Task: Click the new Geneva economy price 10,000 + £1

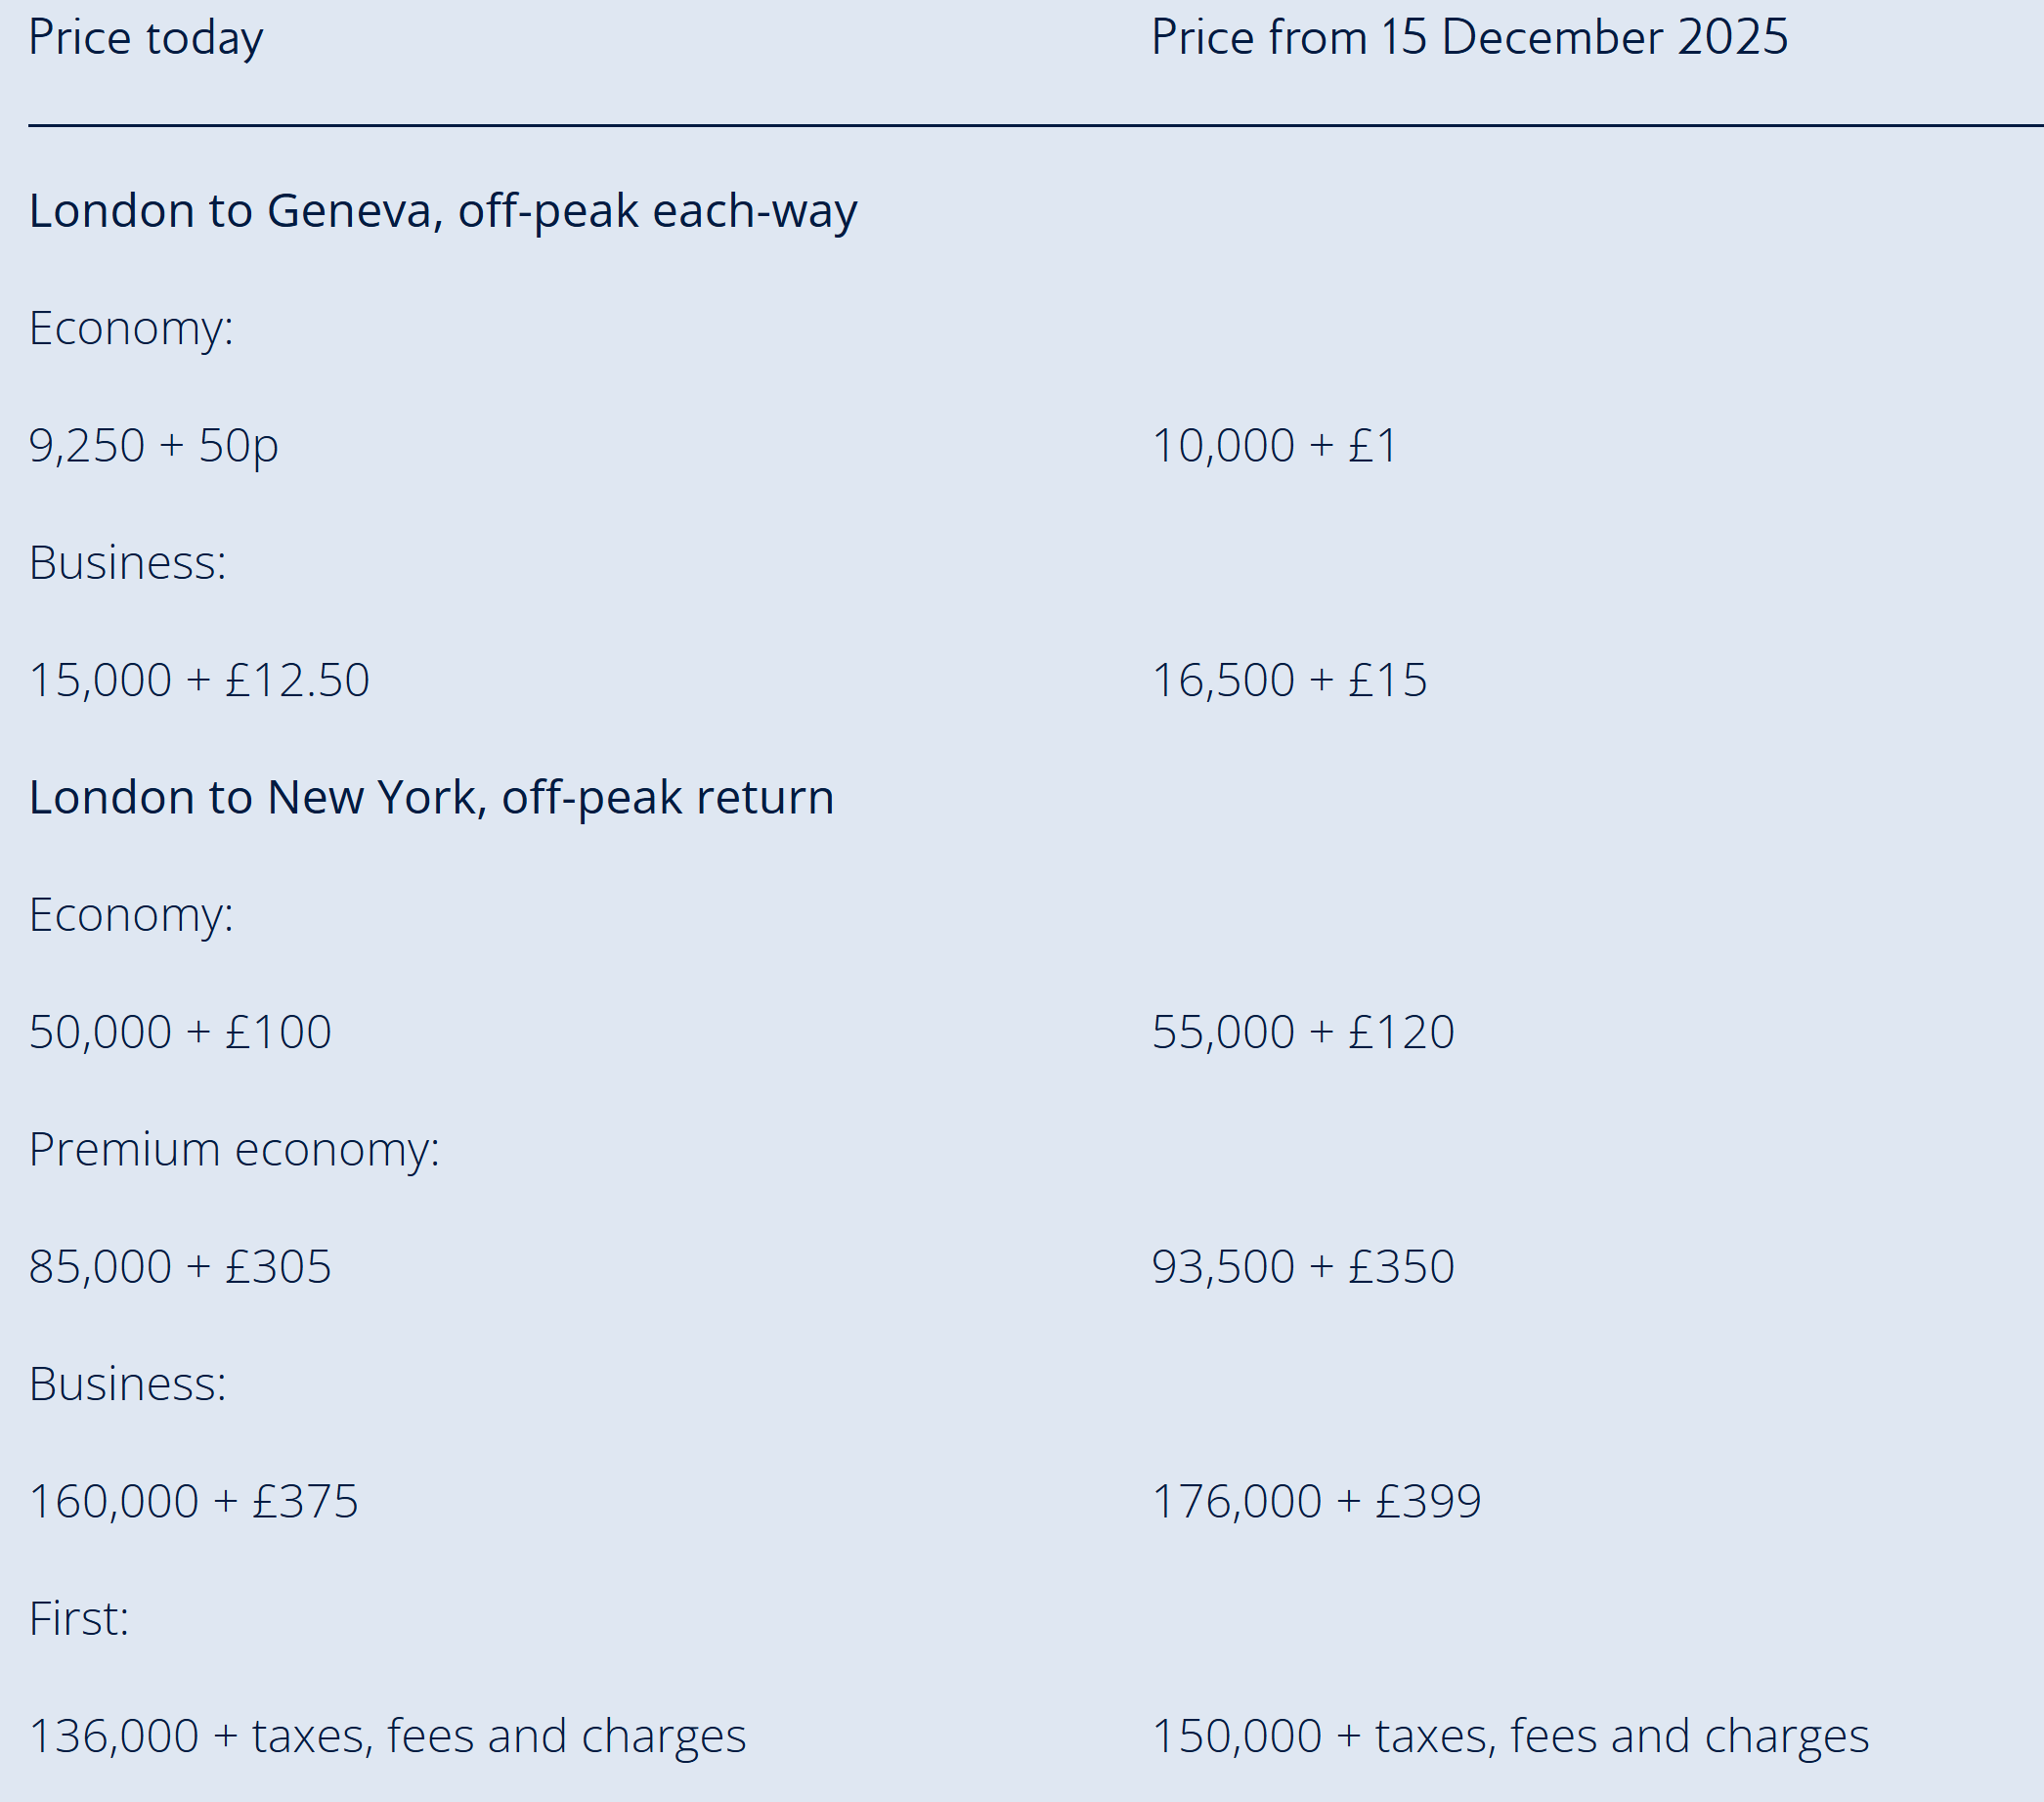Action: tap(1274, 446)
